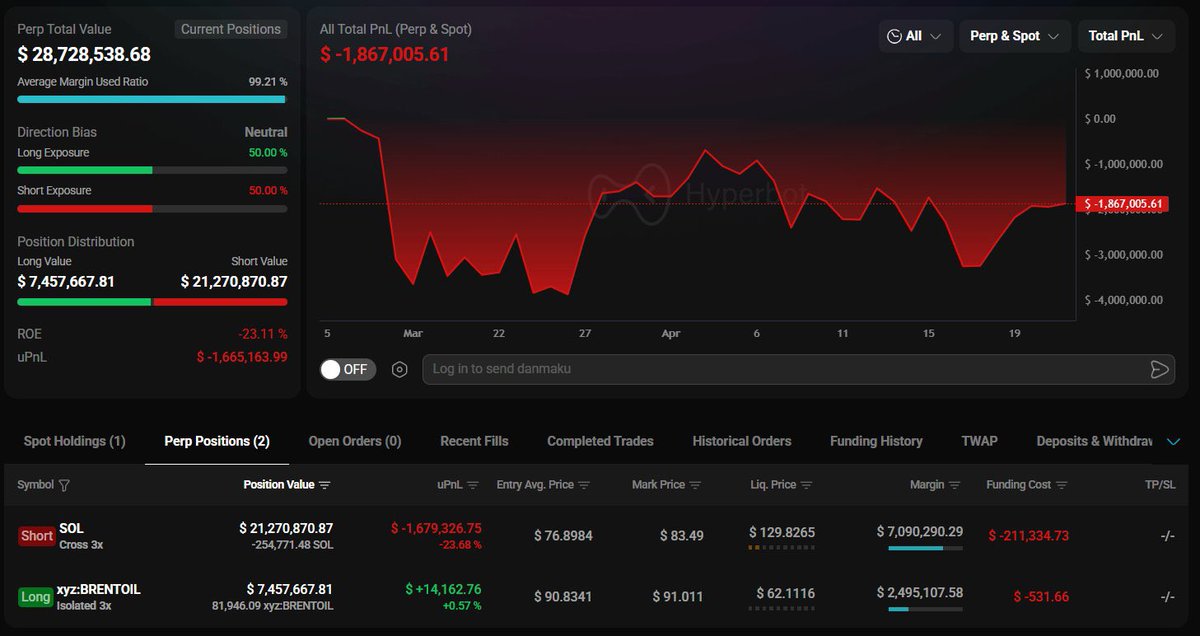Click the sort icon beside Mark Price

click(695, 485)
